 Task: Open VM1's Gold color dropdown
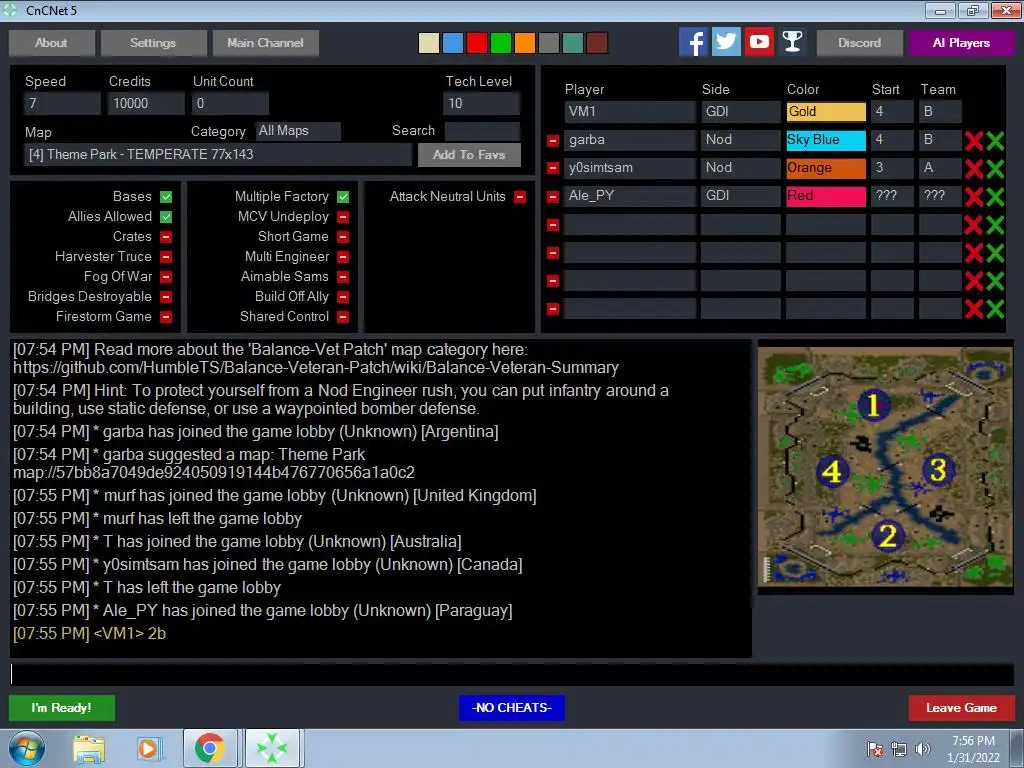coord(826,112)
